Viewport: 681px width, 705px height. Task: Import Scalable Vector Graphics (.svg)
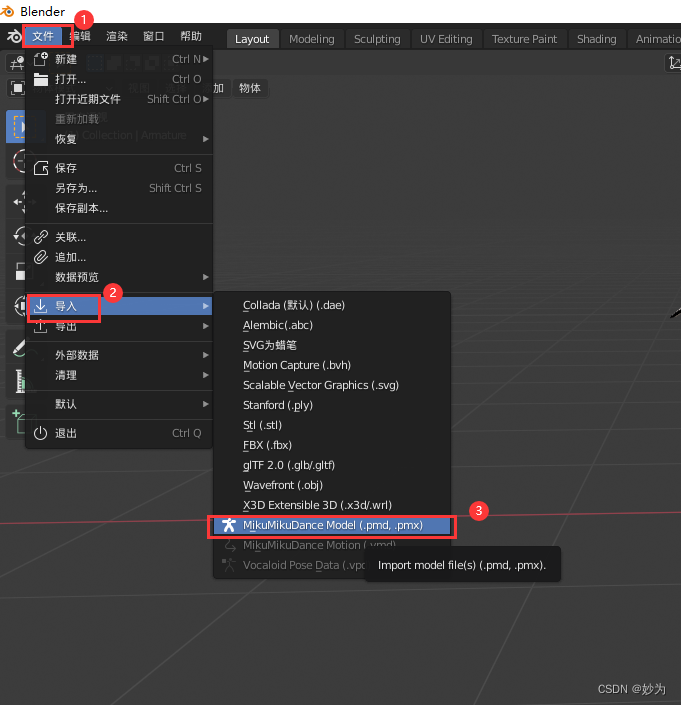(332, 385)
